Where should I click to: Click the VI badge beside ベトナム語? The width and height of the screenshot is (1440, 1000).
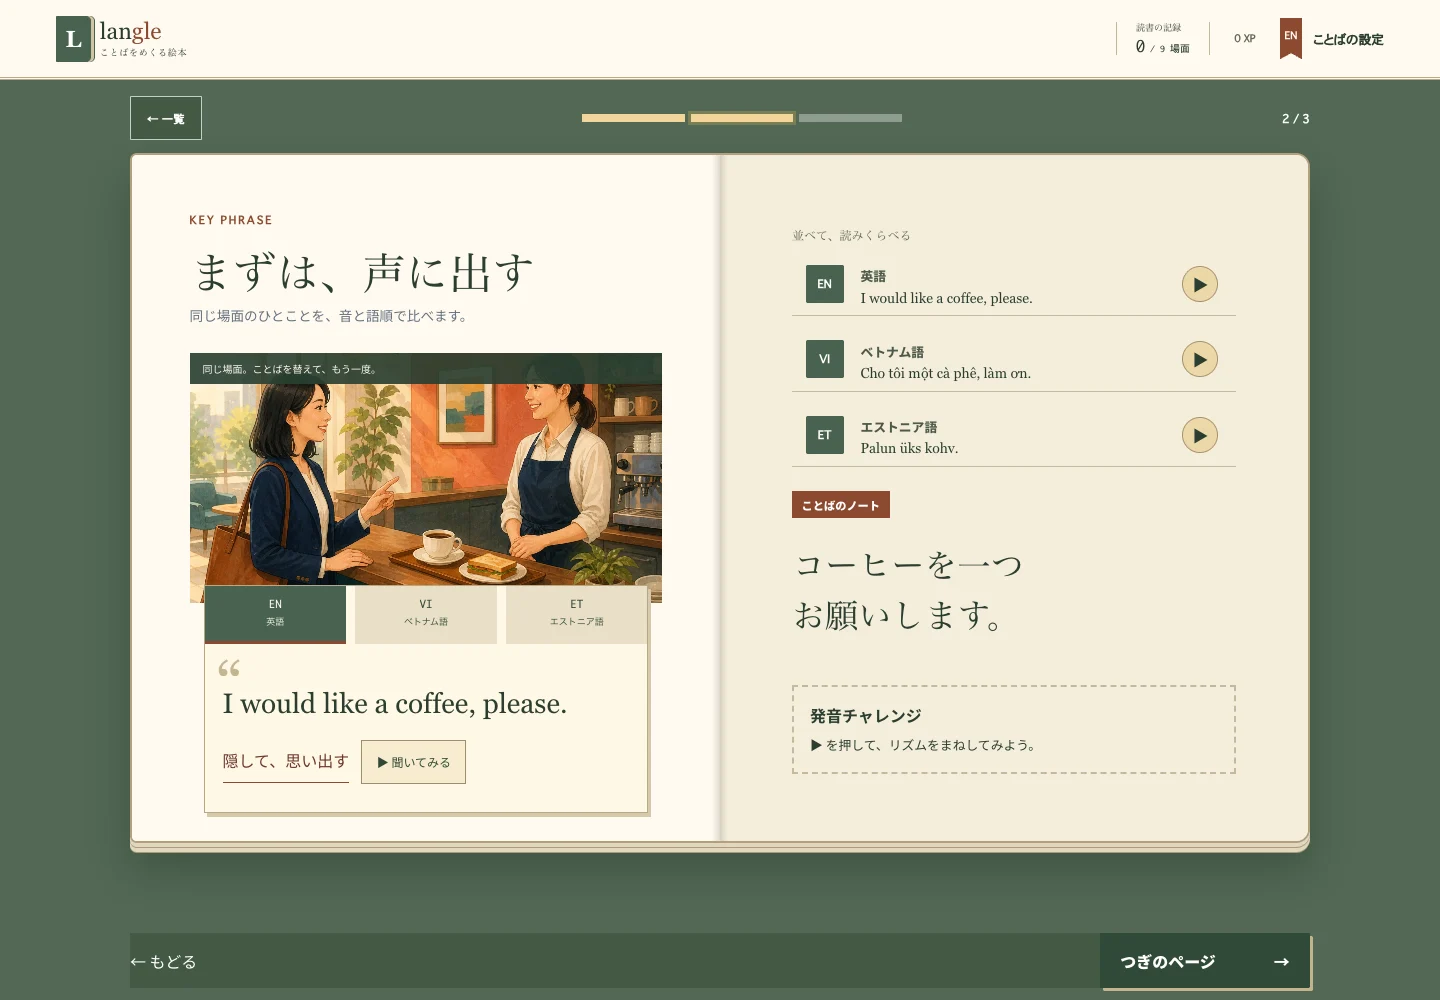[825, 359]
